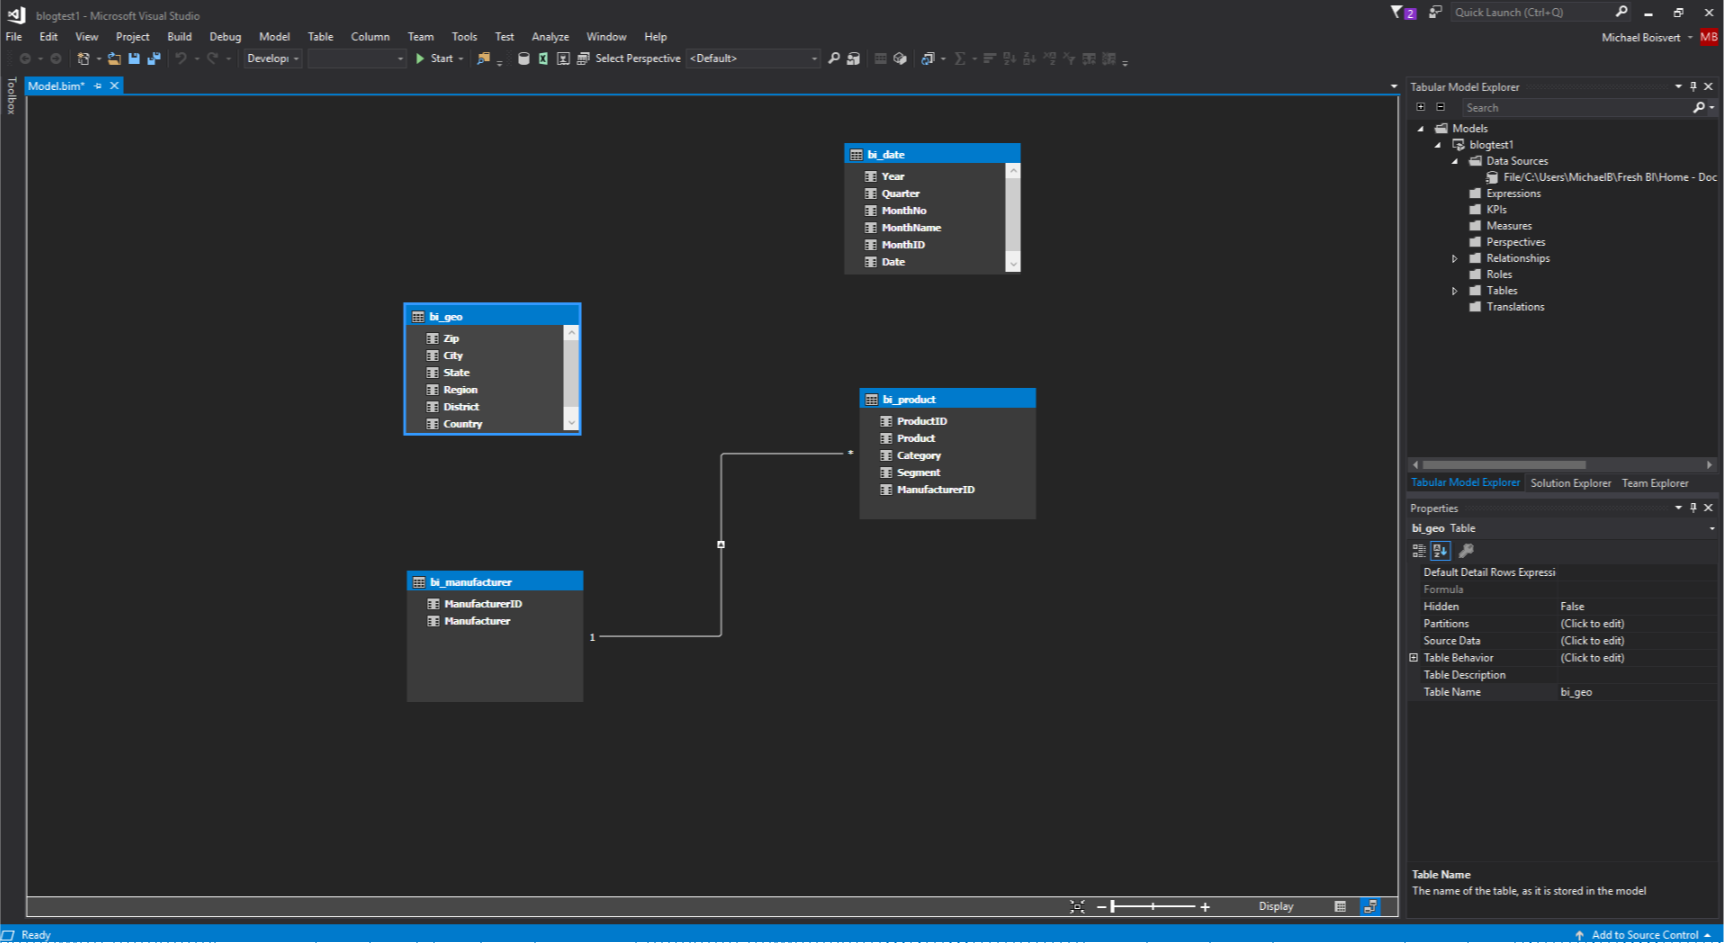
Task: Click the green Start play button
Action: [420, 59]
